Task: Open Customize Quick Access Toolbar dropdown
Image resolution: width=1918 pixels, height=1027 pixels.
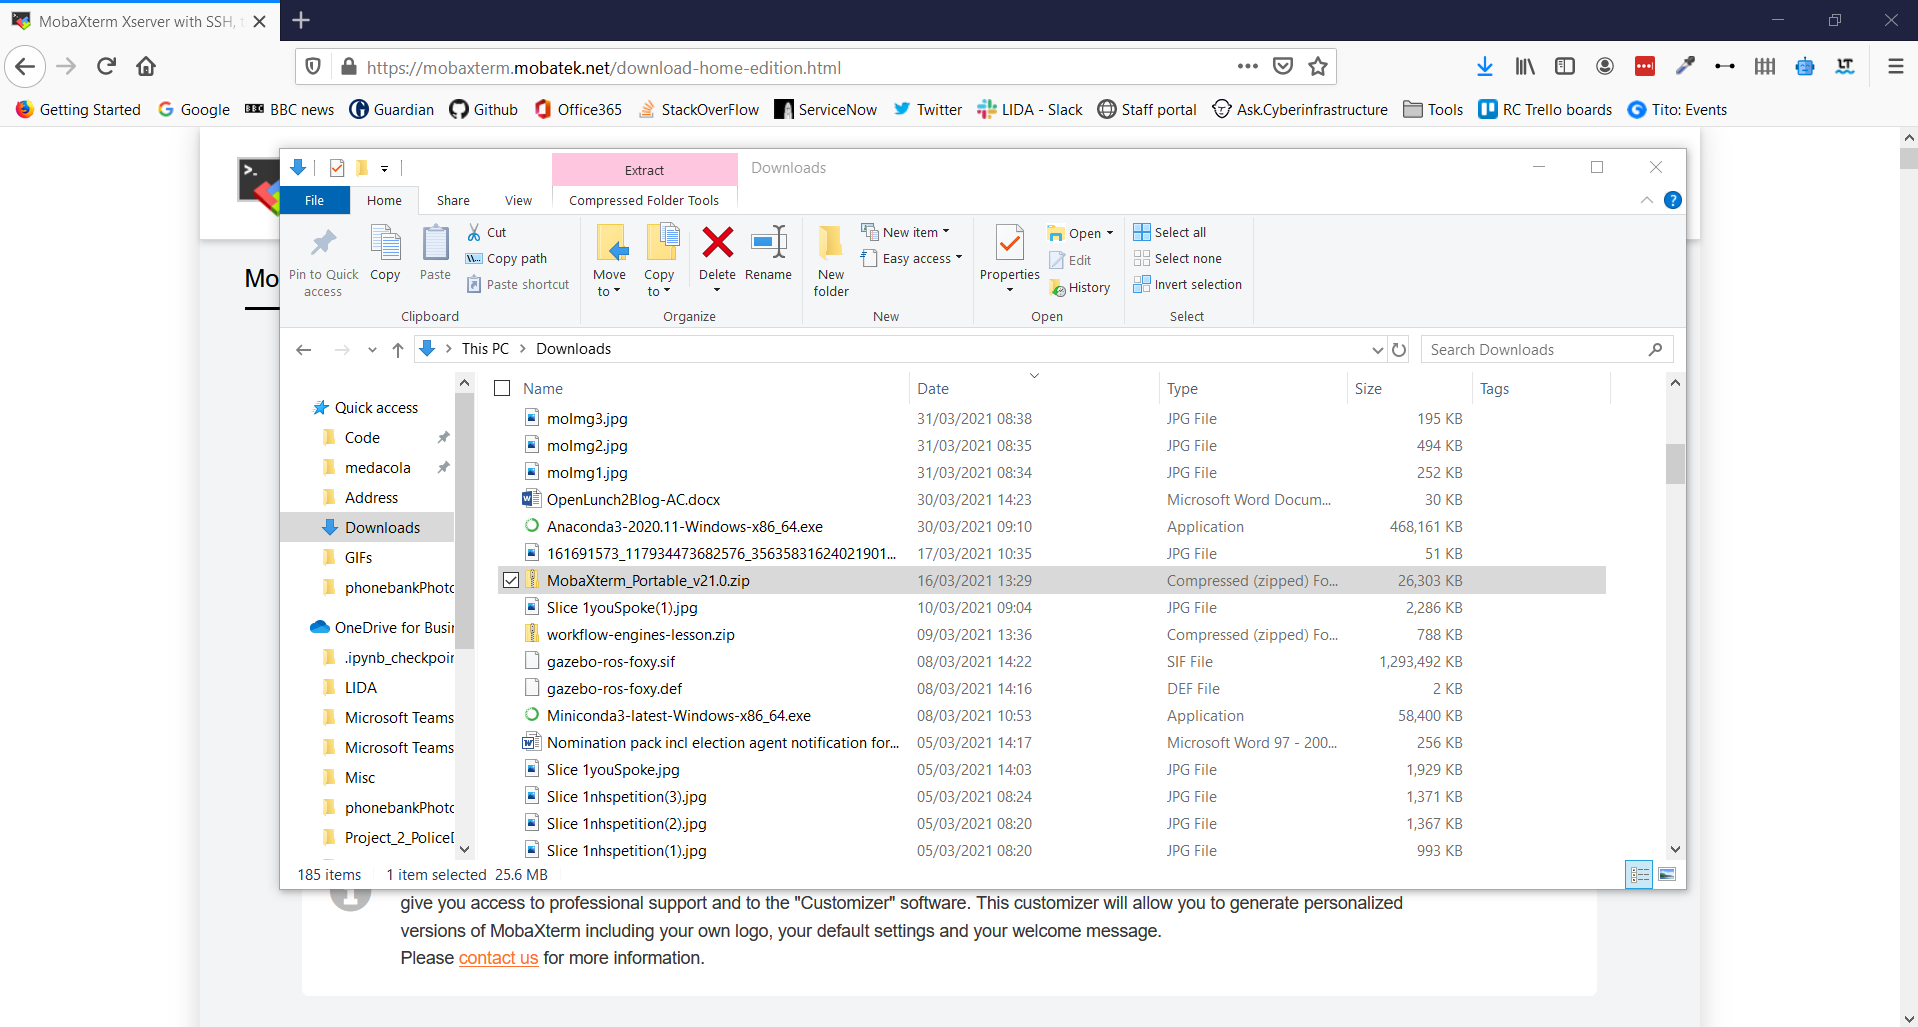Action: pyautogui.click(x=384, y=169)
